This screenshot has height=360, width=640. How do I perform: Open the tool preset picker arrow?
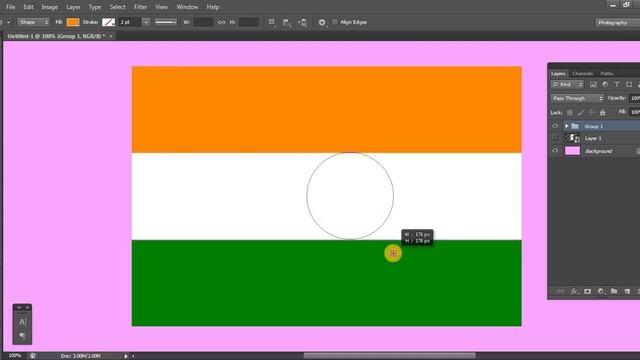[9, 22]
